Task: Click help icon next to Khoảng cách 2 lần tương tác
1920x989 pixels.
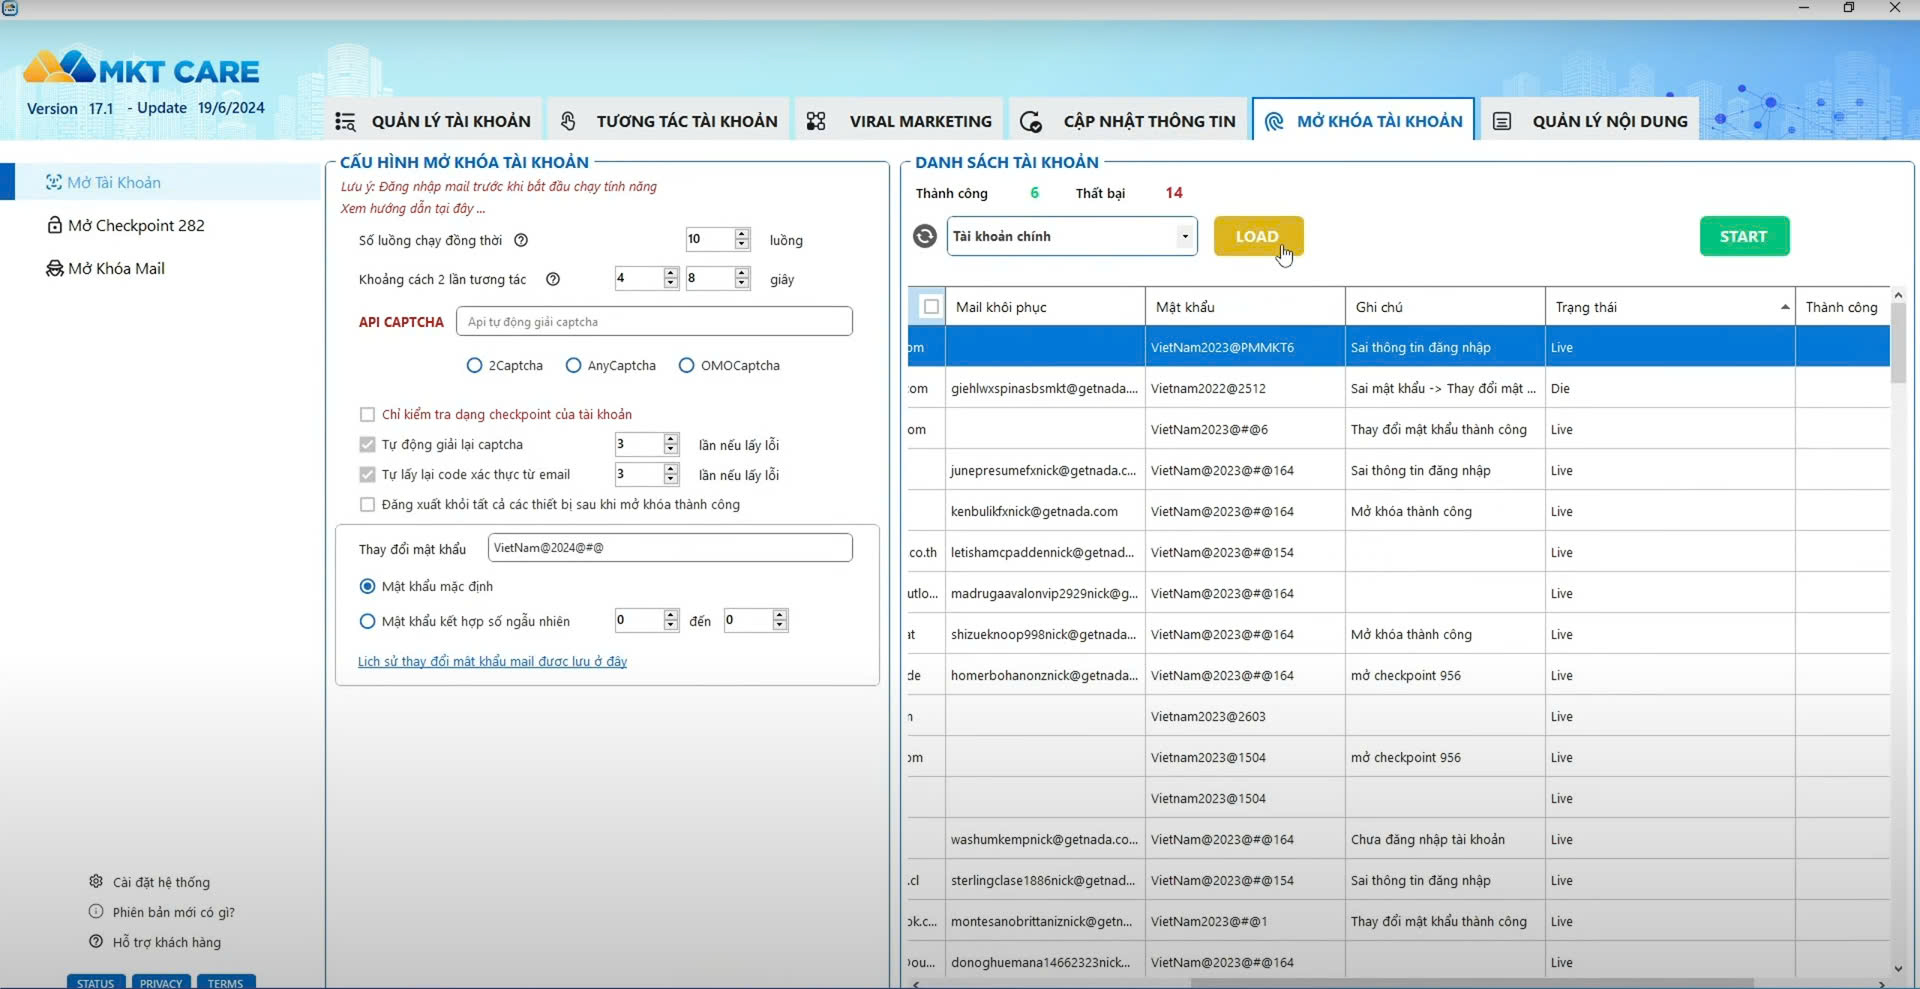Action: pos(553,279)
